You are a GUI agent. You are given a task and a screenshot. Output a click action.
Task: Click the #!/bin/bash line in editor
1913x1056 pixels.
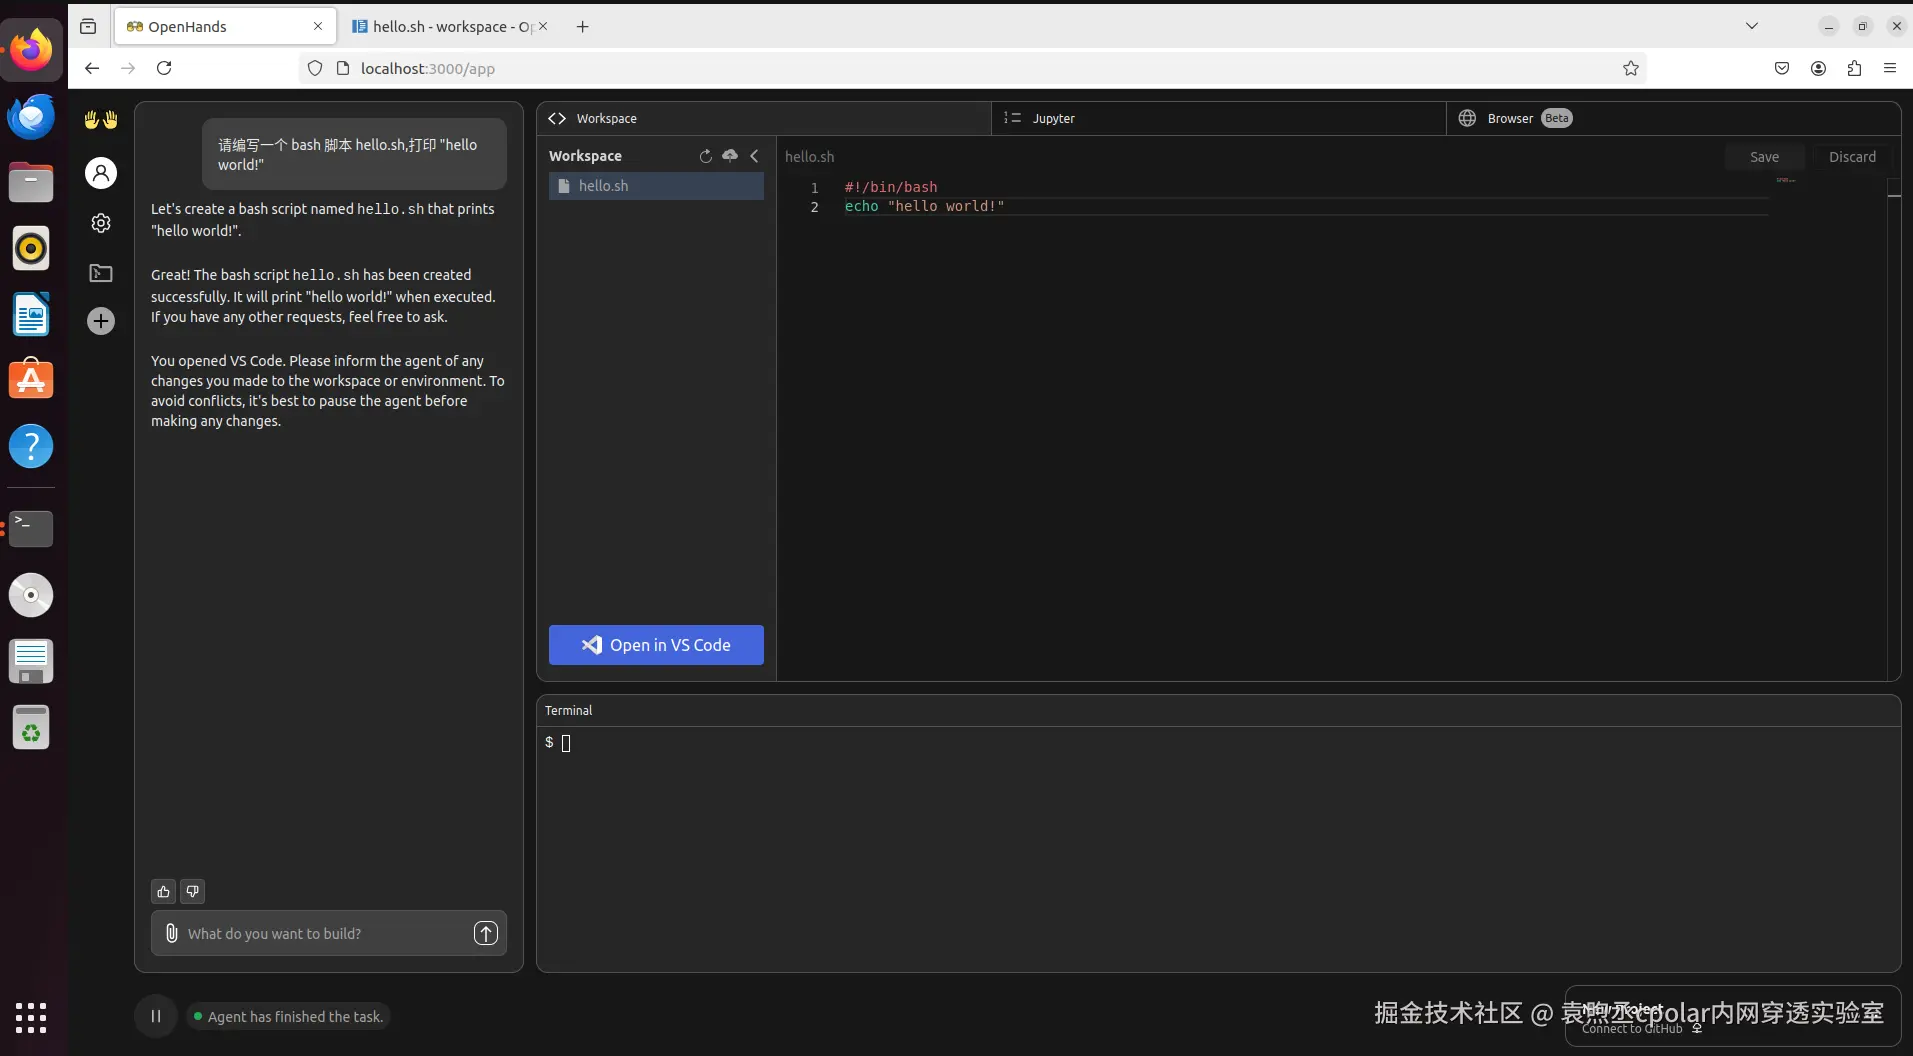891,187
